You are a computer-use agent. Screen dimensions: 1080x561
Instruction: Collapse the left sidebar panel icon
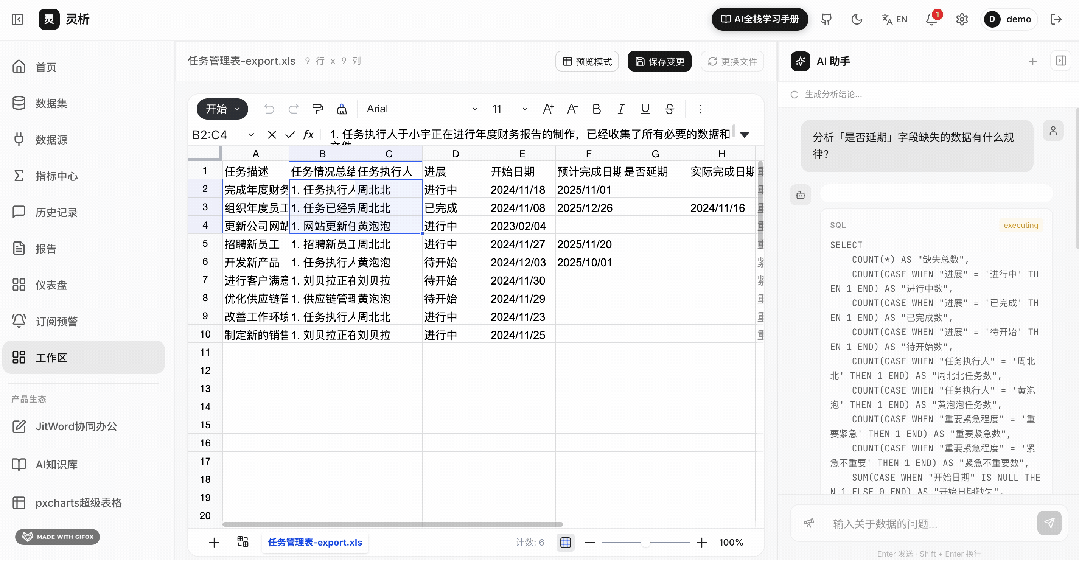click(18, 19)
